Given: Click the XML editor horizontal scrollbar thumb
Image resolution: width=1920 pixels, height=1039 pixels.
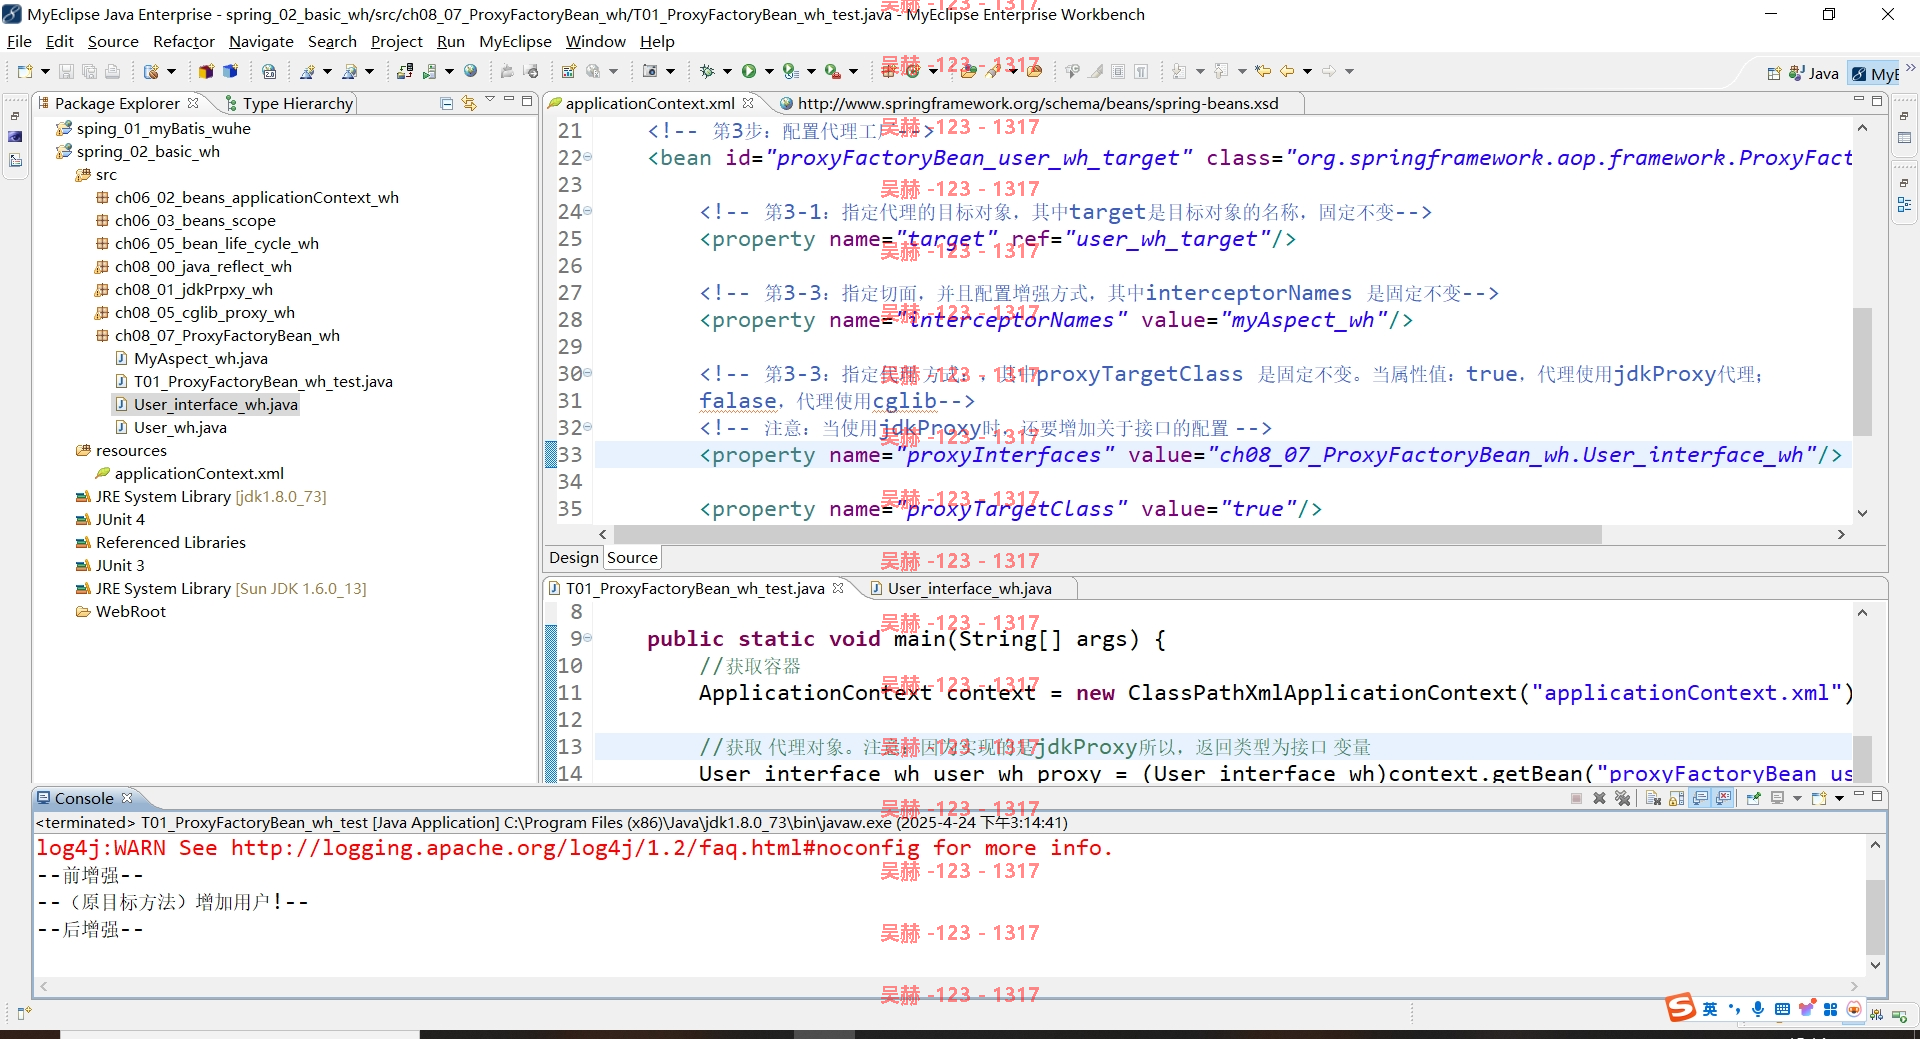Looking at the screenshot, I should (x=1108, y=535).
